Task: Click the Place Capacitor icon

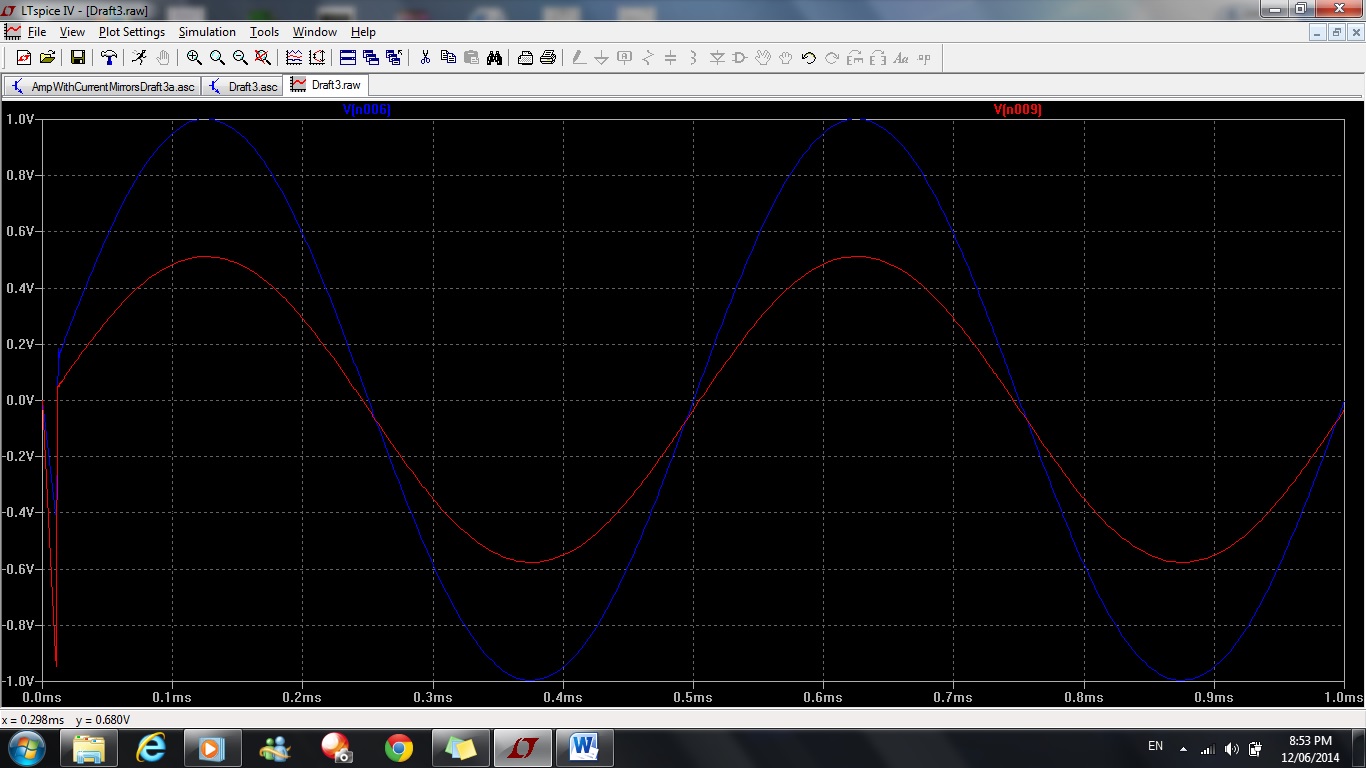Action: [671, 58]
